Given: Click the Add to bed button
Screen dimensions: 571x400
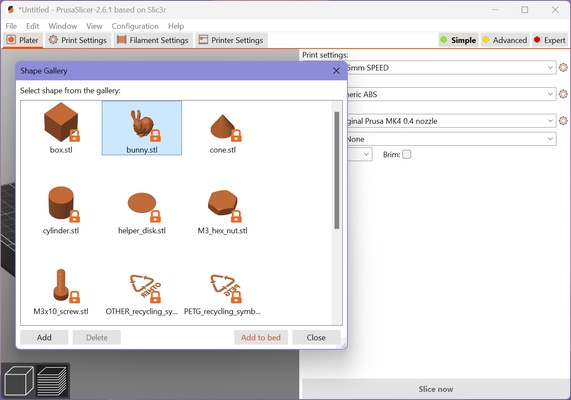Looking at the screenshot, I should click(261, 337).
